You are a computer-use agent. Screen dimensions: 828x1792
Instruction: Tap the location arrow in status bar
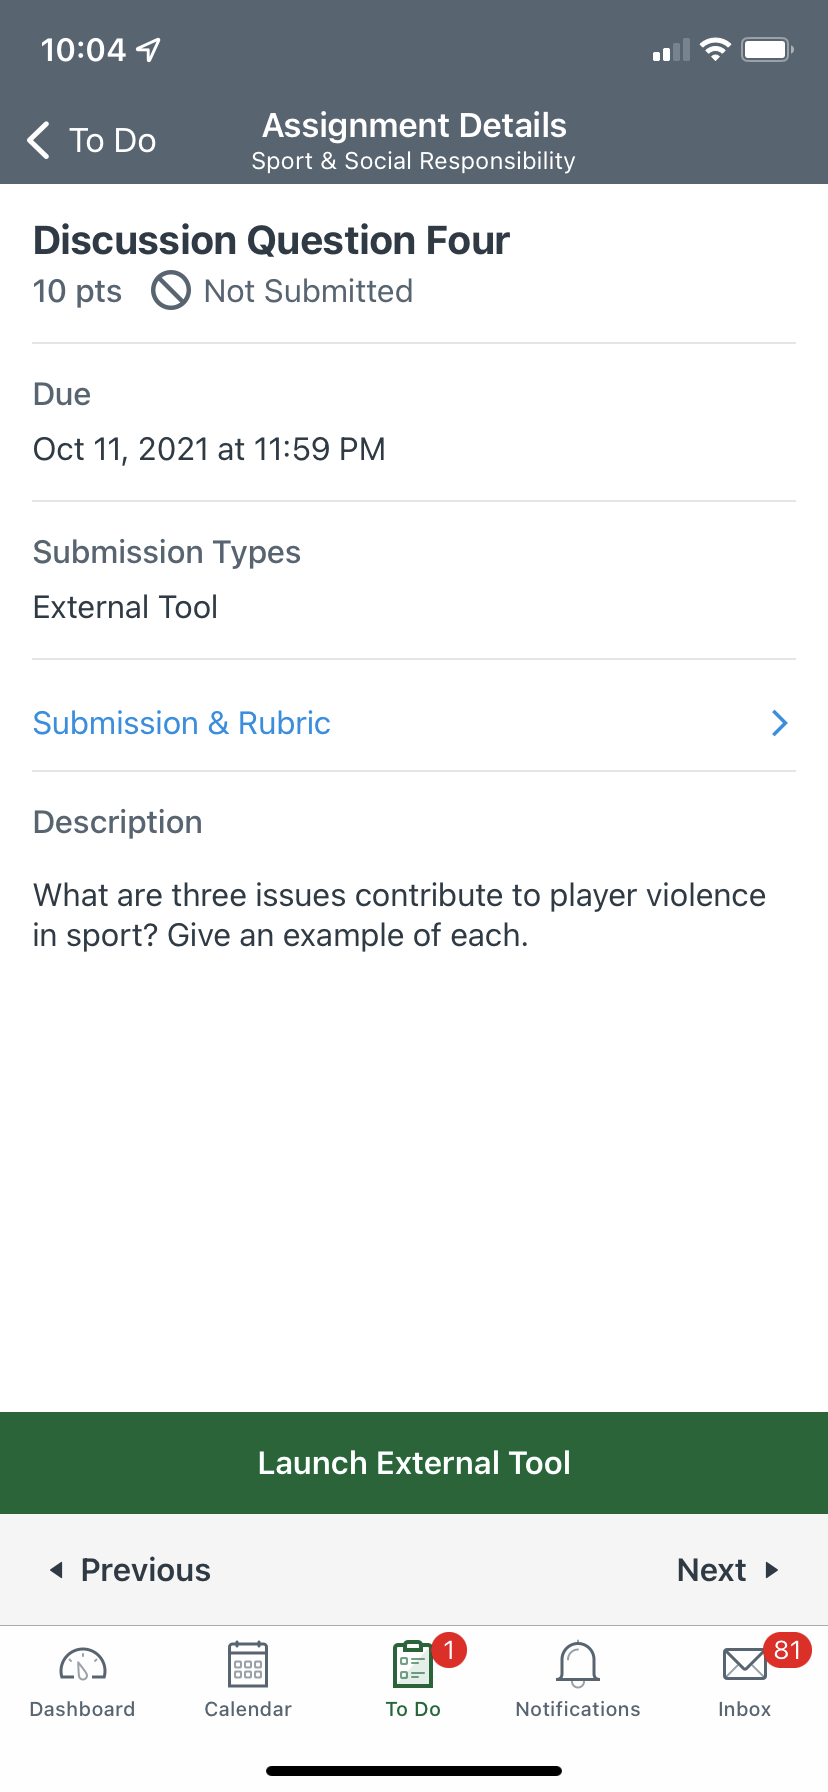pyautogui.click(x=149, y=49)
